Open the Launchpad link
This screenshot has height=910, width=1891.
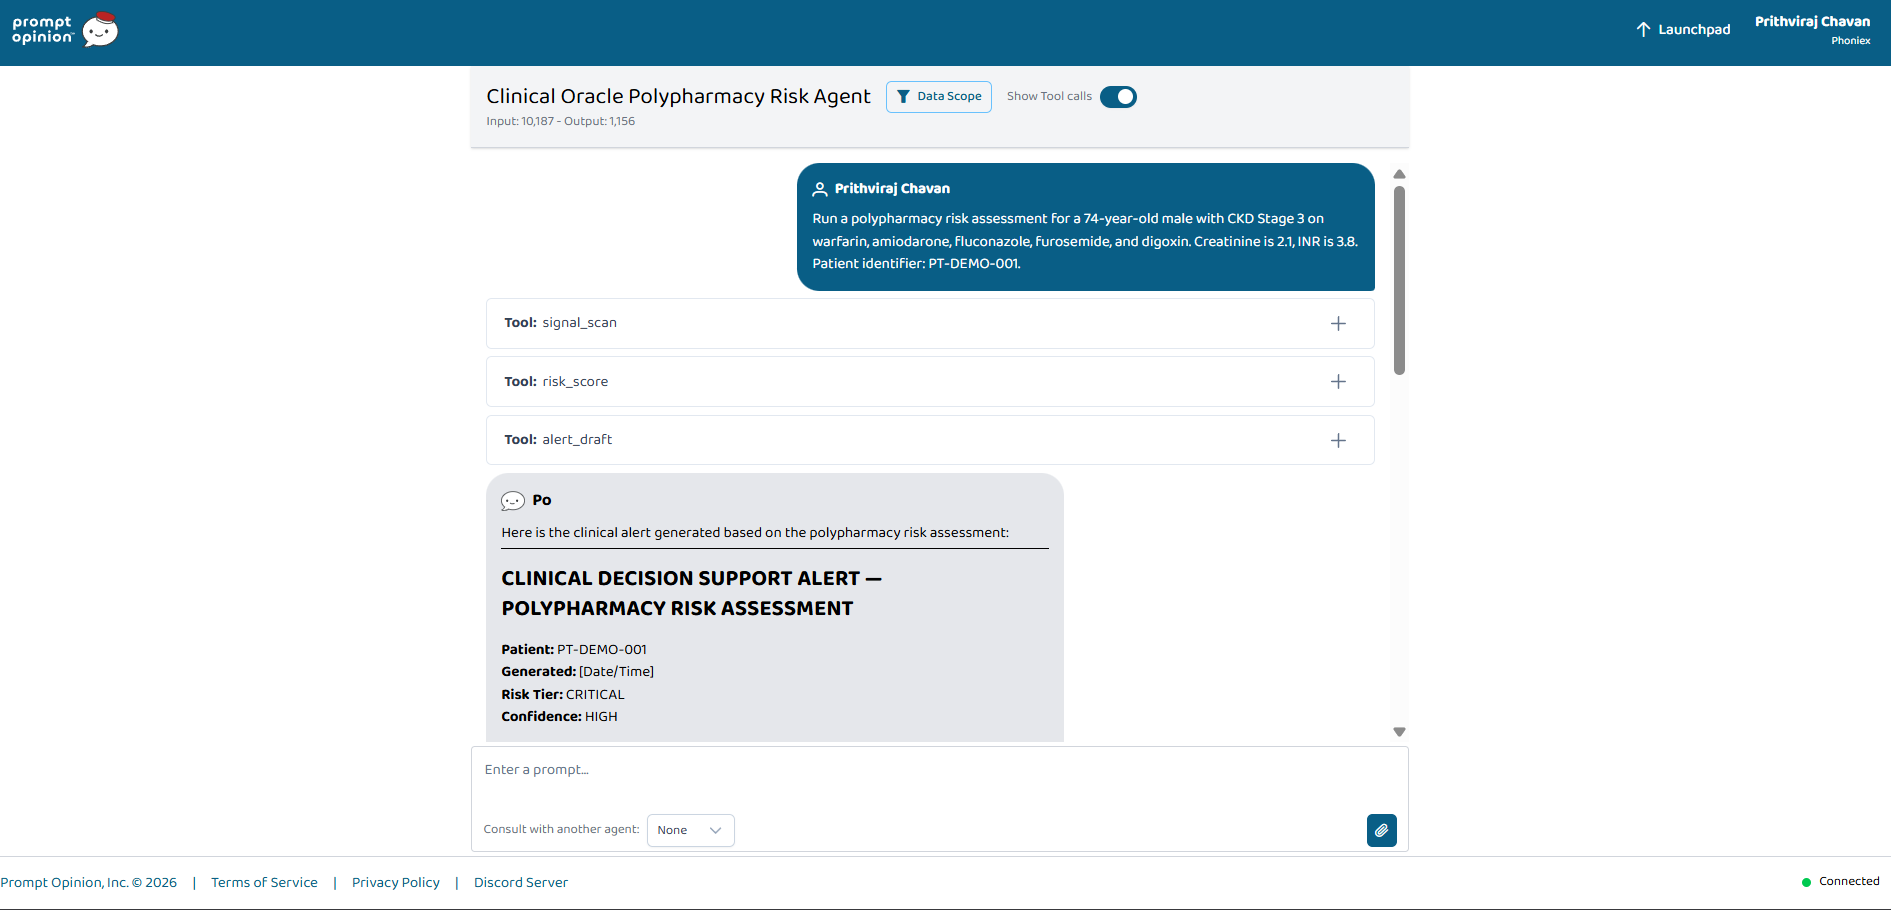(x=1683, y=29)
